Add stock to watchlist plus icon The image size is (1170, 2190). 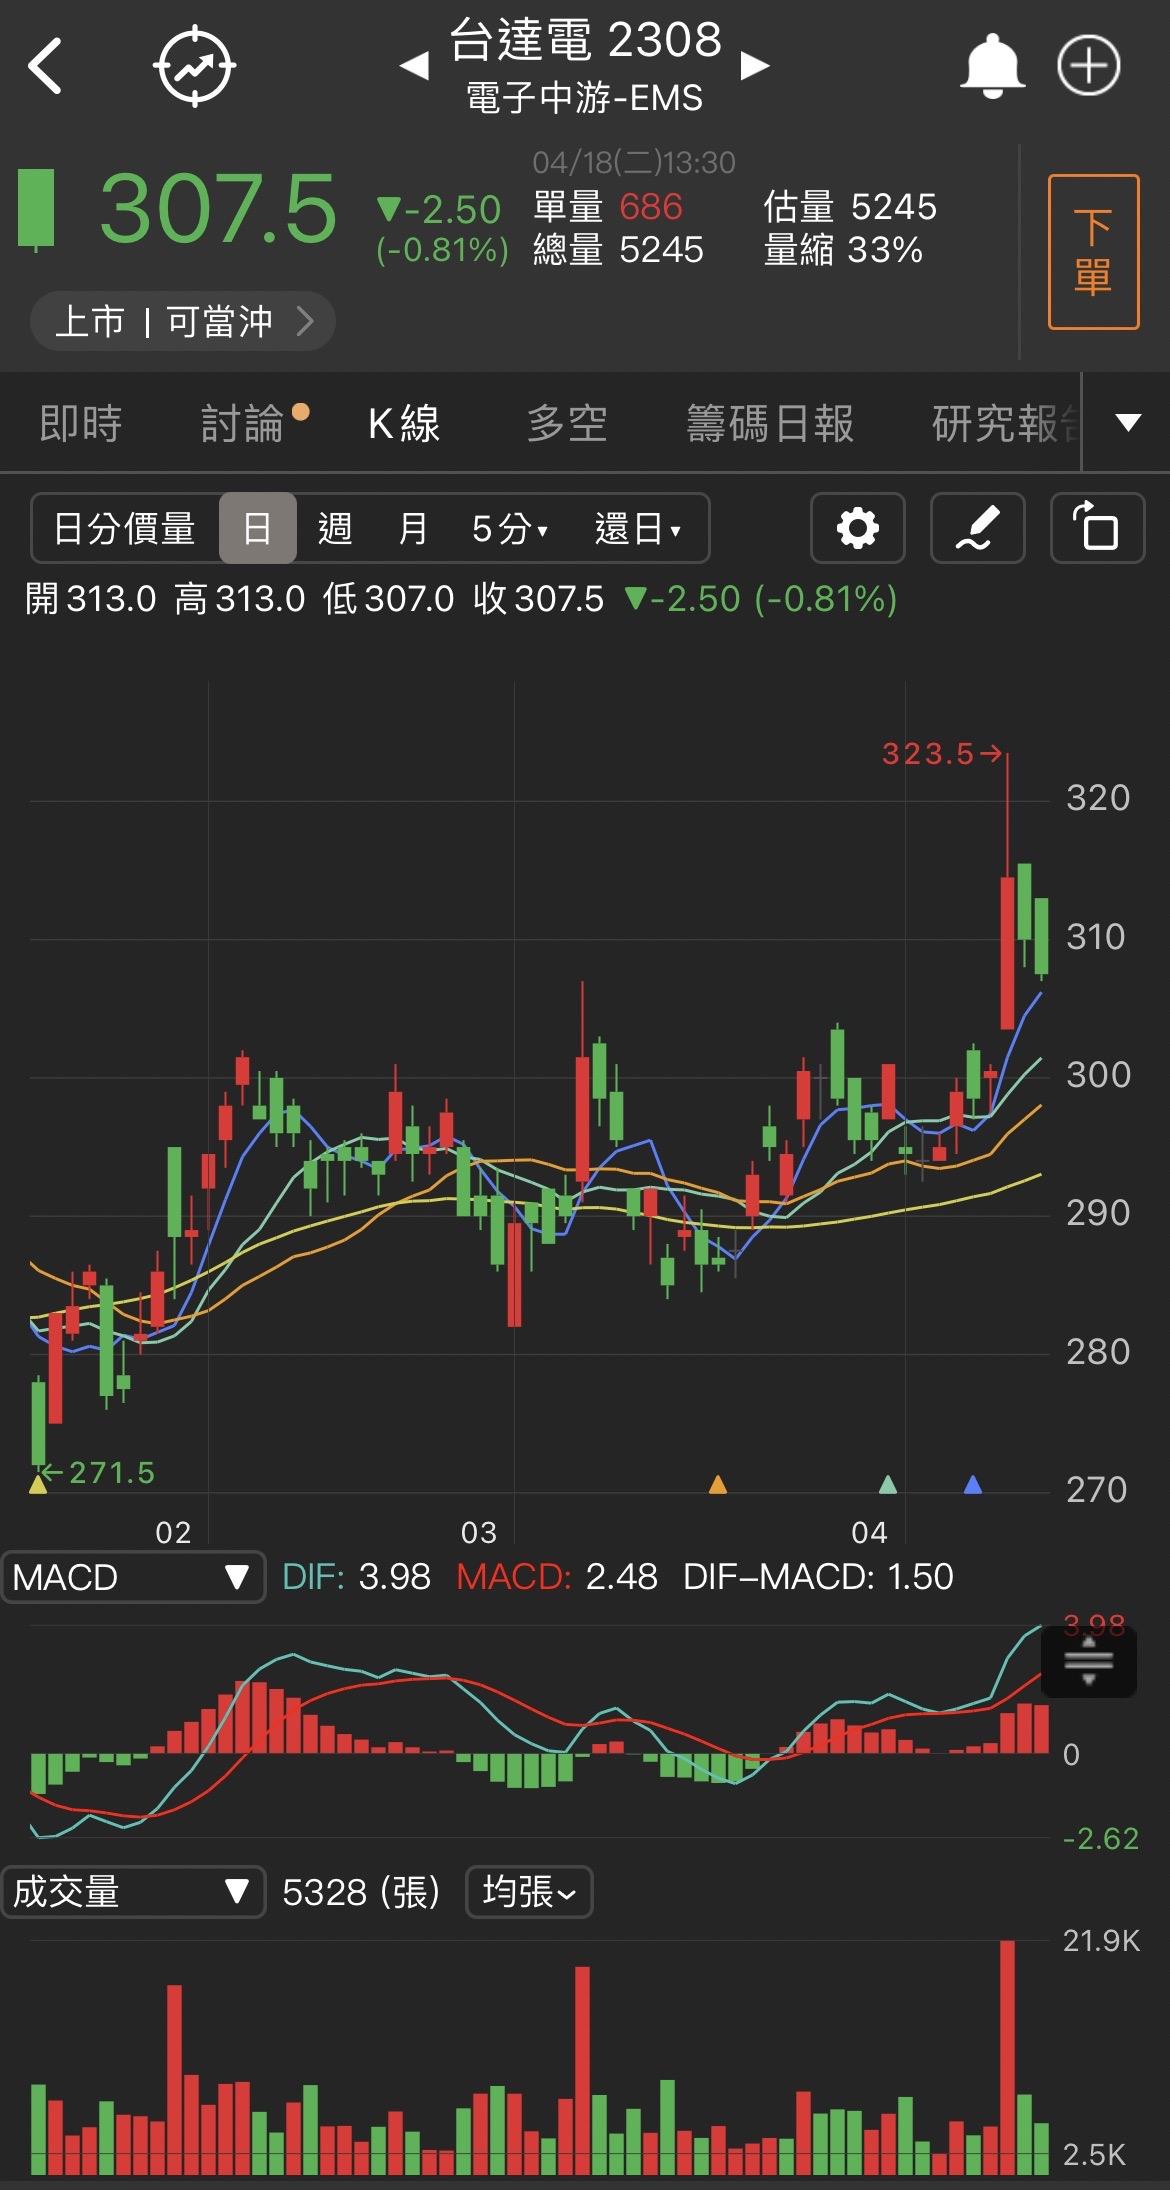(1088, 66)
